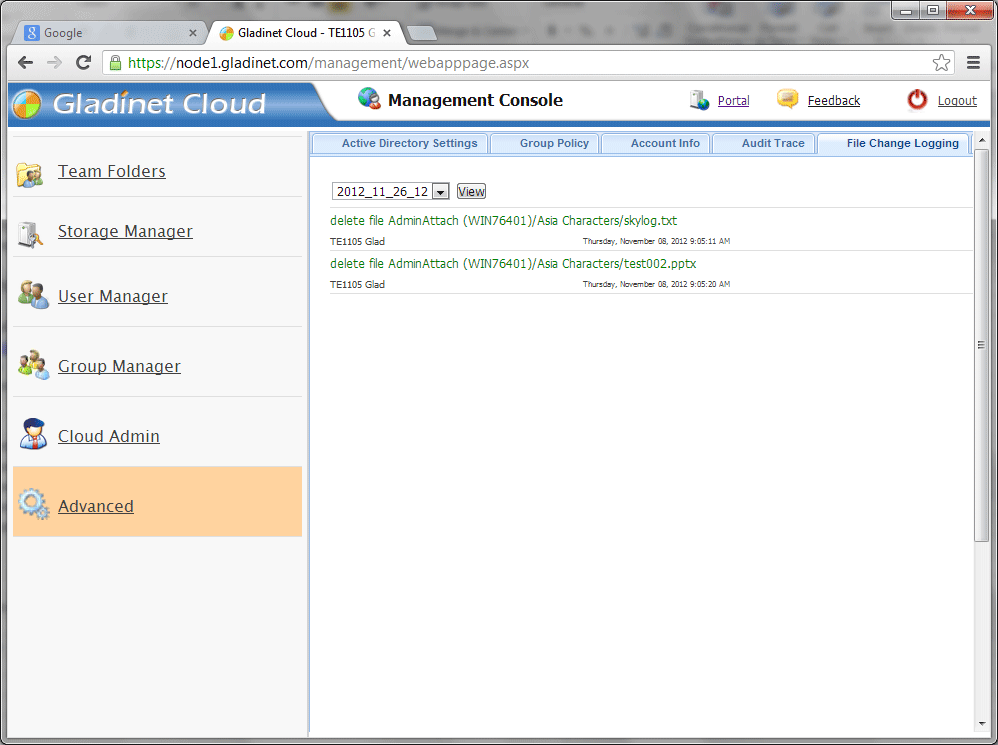
Task: Open the Portal link
Action: click(733, 101)
